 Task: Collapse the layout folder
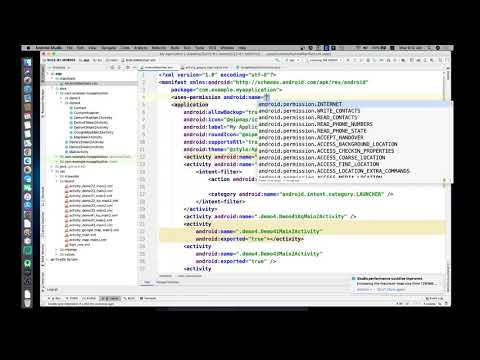click(x=57, y=181)
